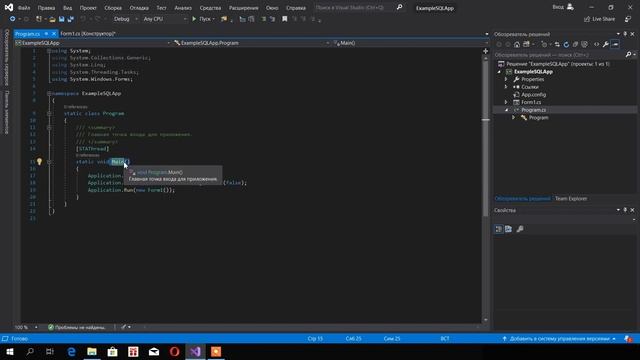
Task: Select Categorized view in Properties panel
Action: pos(499,229)
